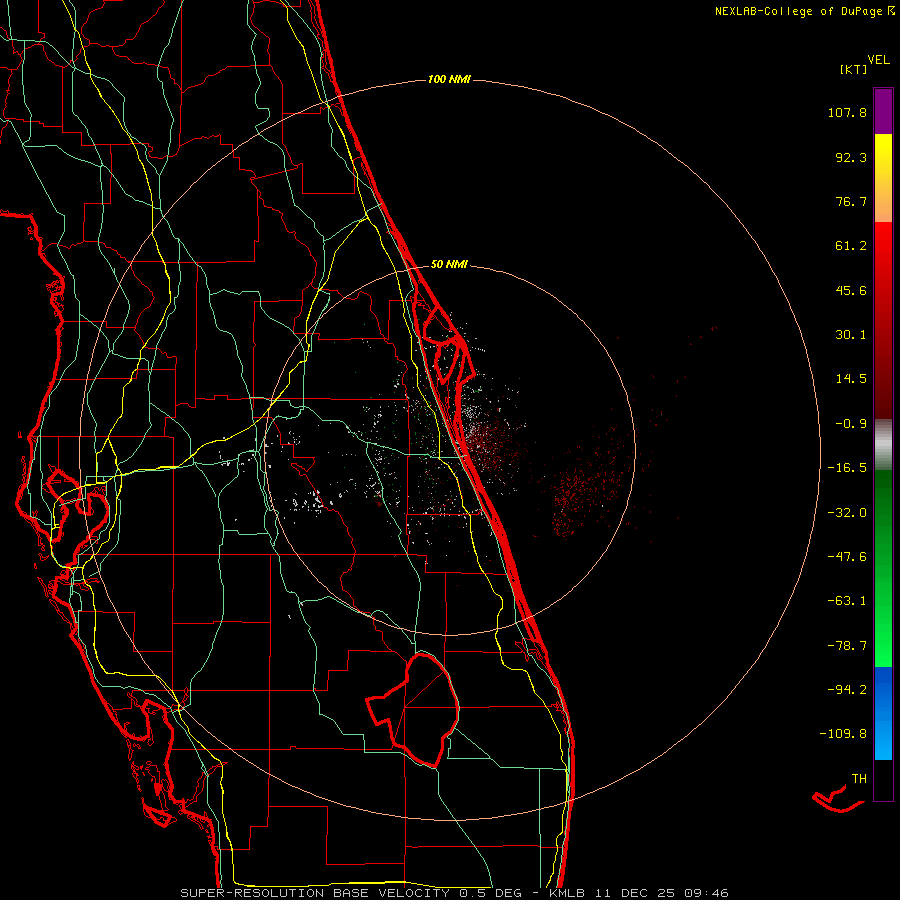Click the 14.5 velocity scale value
The image size is (900, 900).
(x=851, y=379)
